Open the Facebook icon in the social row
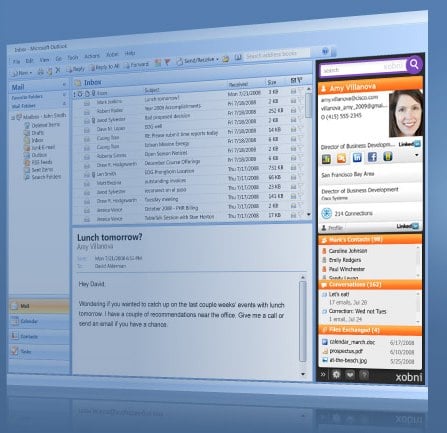 372,157
